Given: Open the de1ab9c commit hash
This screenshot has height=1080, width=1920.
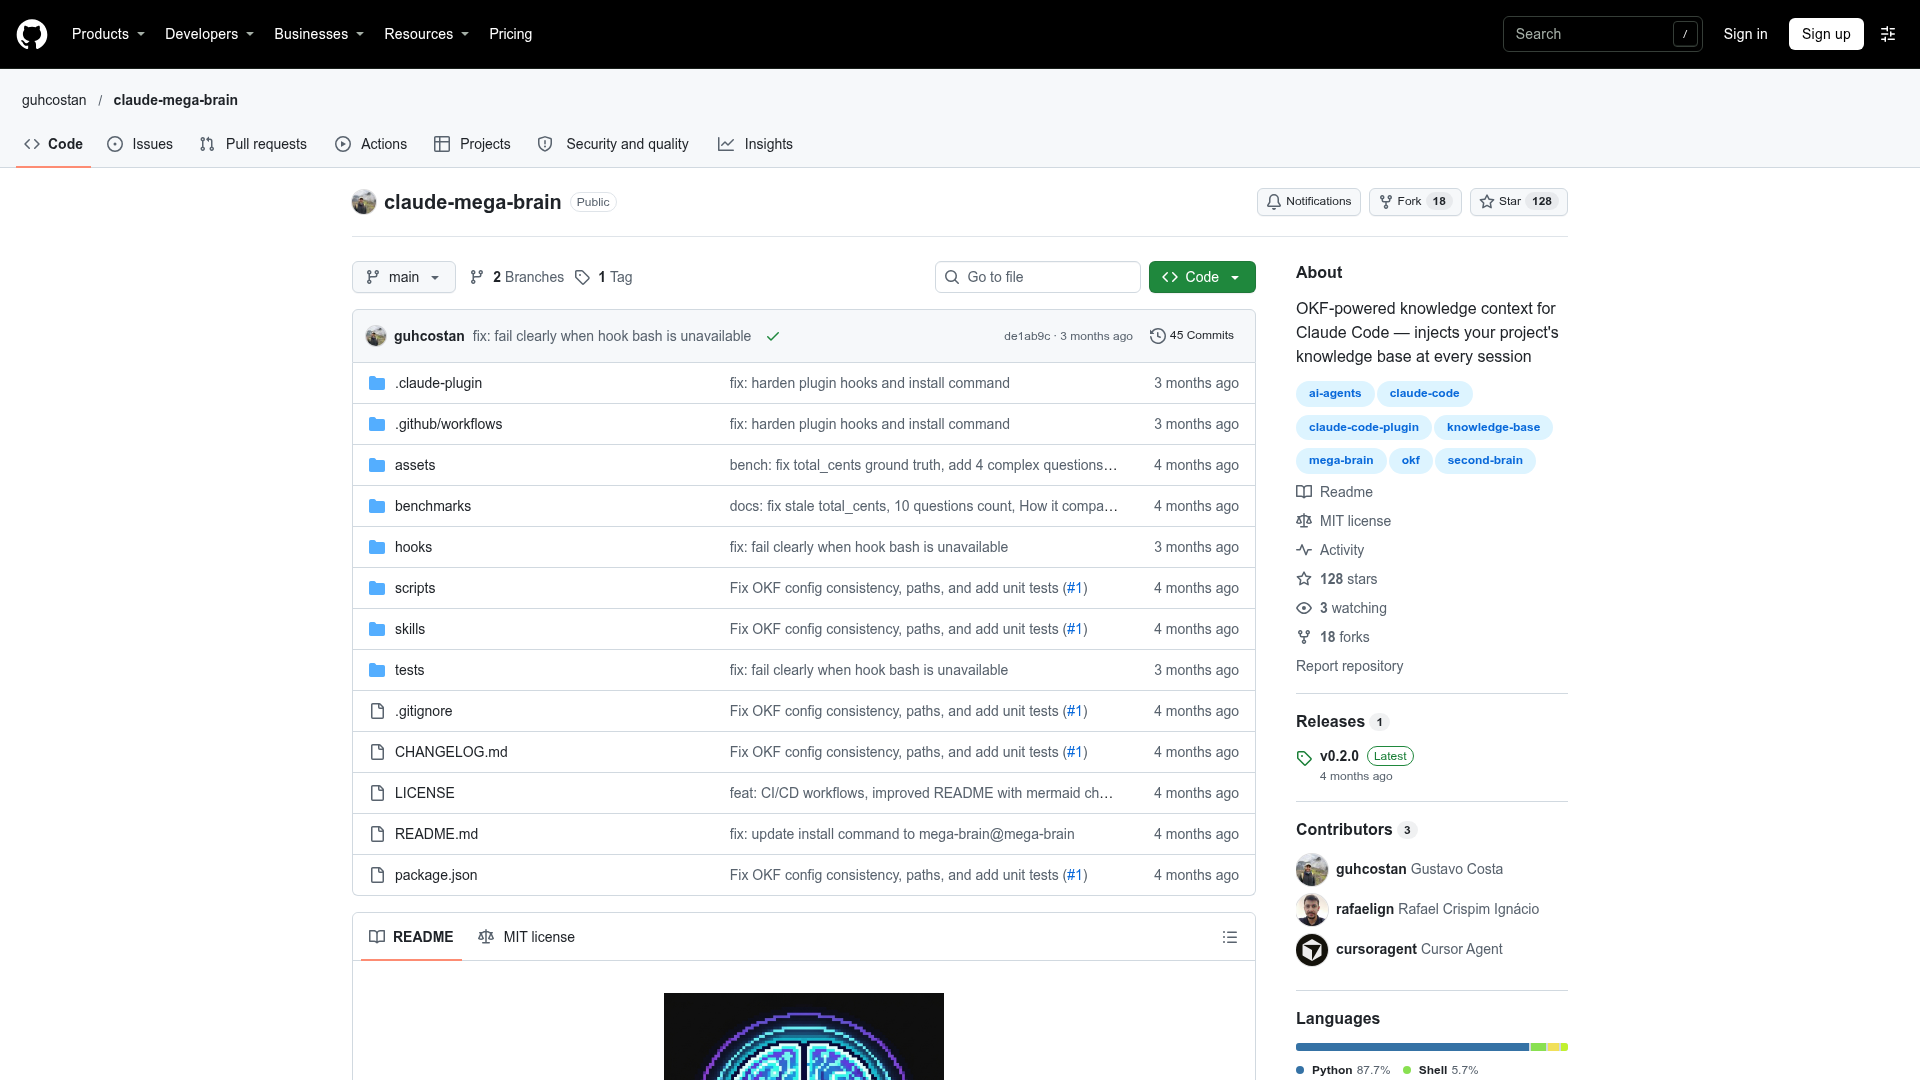Looking at the screenshot, I should point(1027,336).
